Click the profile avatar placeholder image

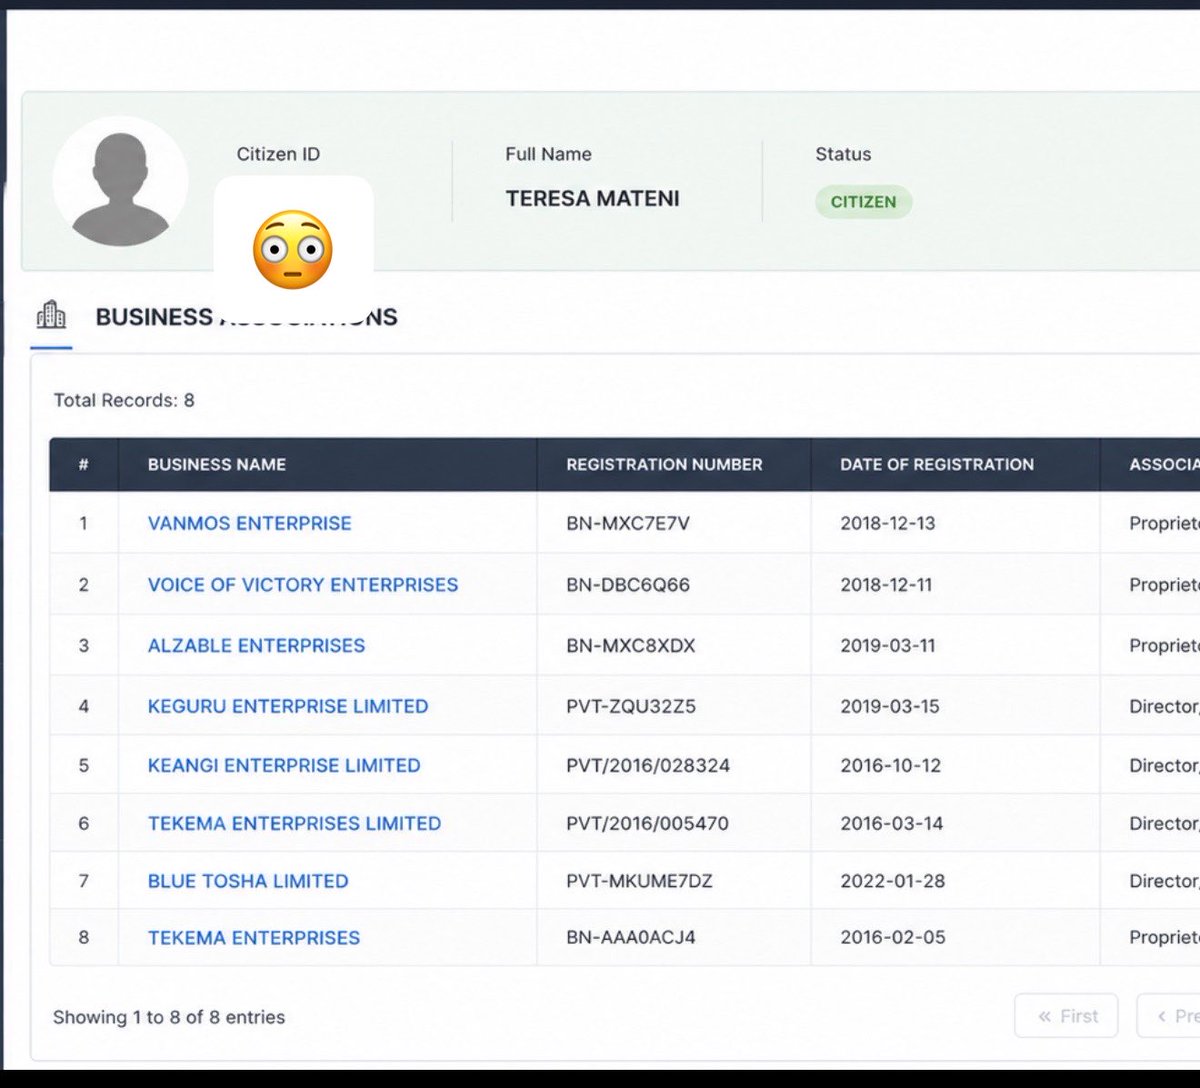click(x=120, y=183)
